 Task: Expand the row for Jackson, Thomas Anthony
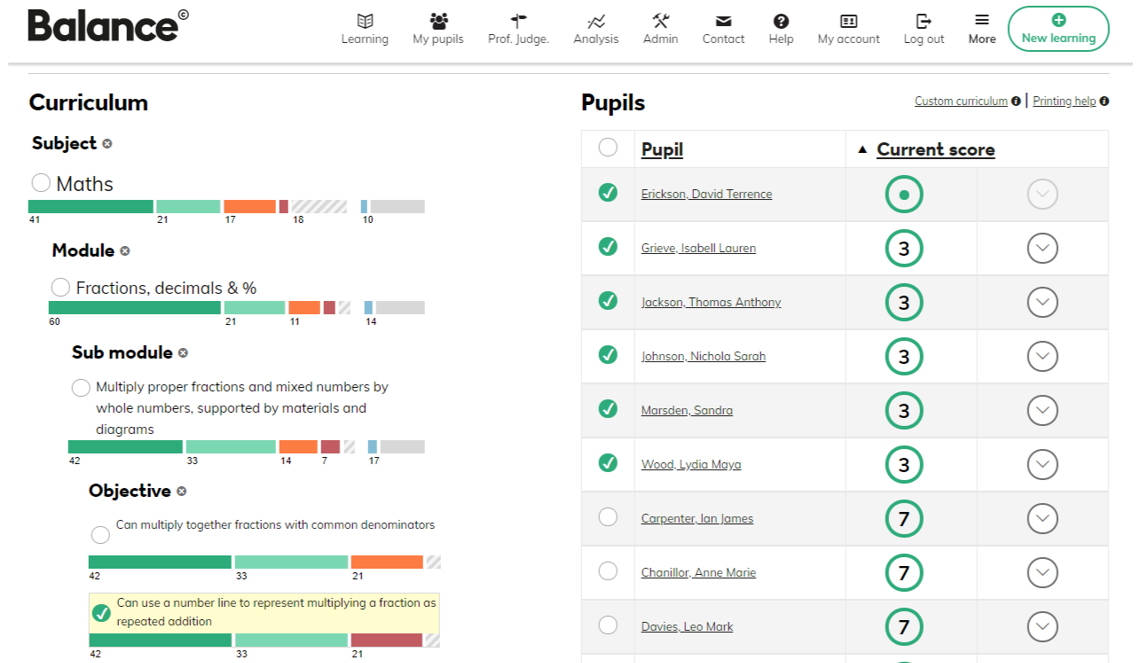1042,302
